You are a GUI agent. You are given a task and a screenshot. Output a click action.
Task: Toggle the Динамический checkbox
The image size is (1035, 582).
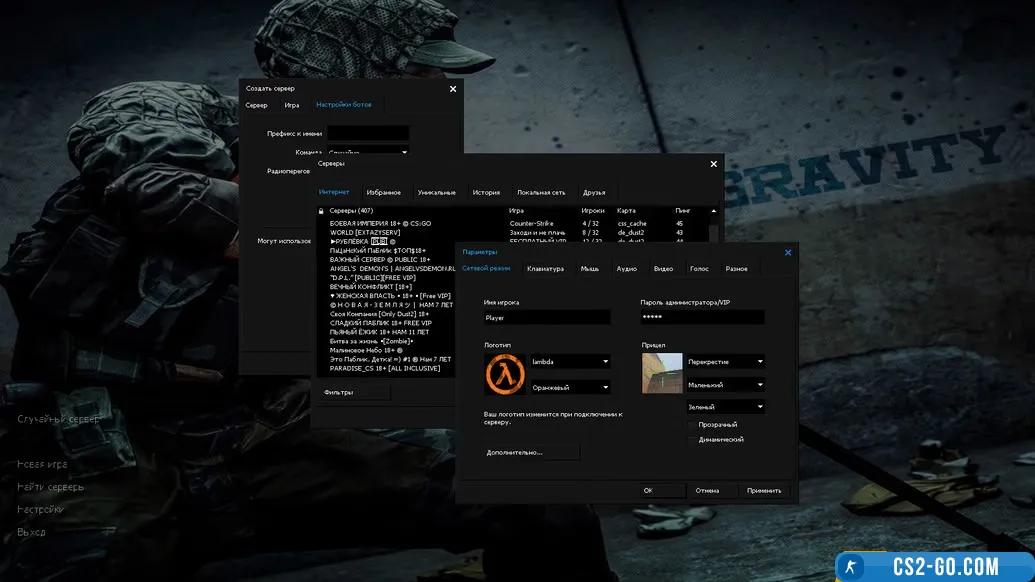(692, 439)
